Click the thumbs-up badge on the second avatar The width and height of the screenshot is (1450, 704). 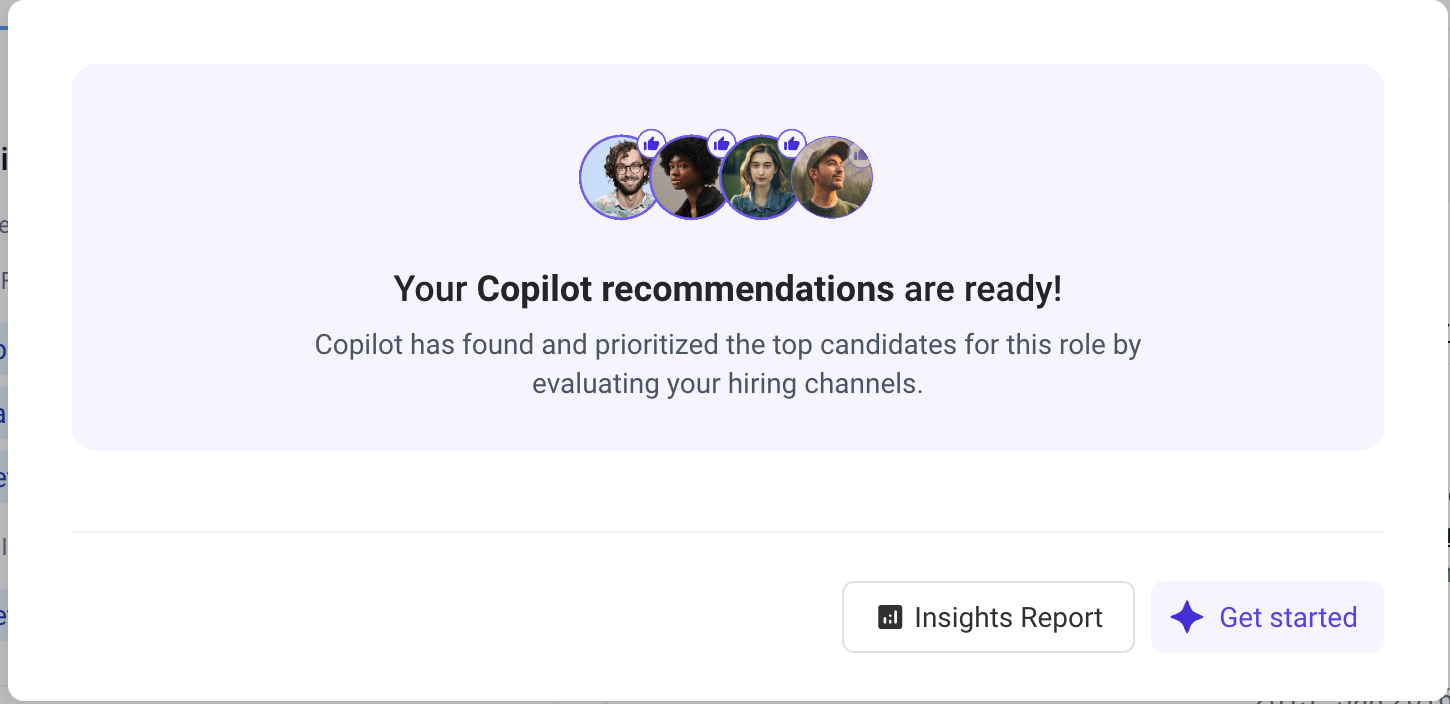coord(722,143)
